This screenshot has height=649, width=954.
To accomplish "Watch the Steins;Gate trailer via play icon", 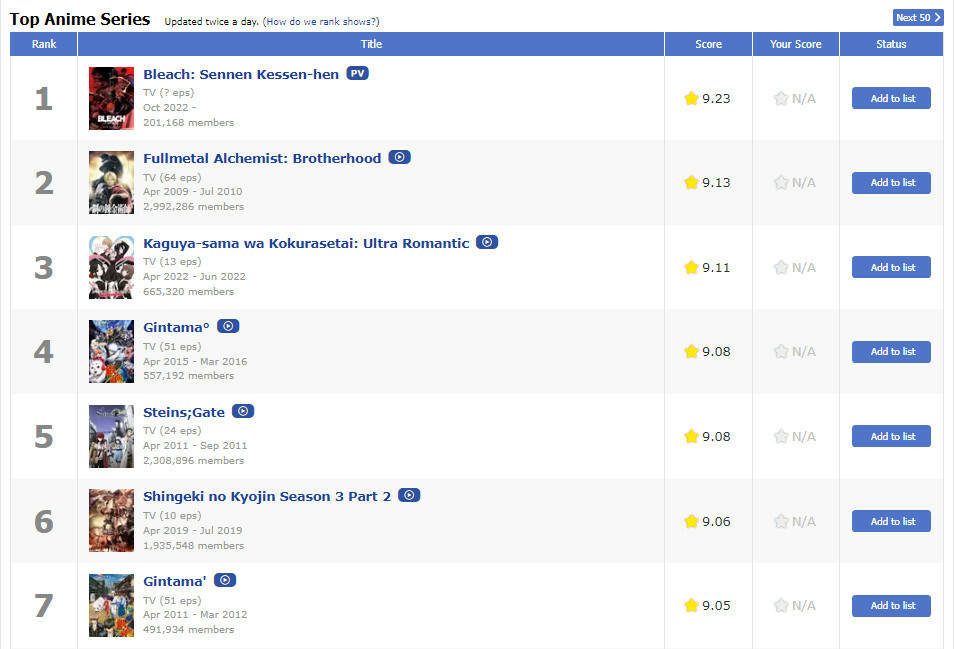I will pyautogui.click(x=243, y=412).
